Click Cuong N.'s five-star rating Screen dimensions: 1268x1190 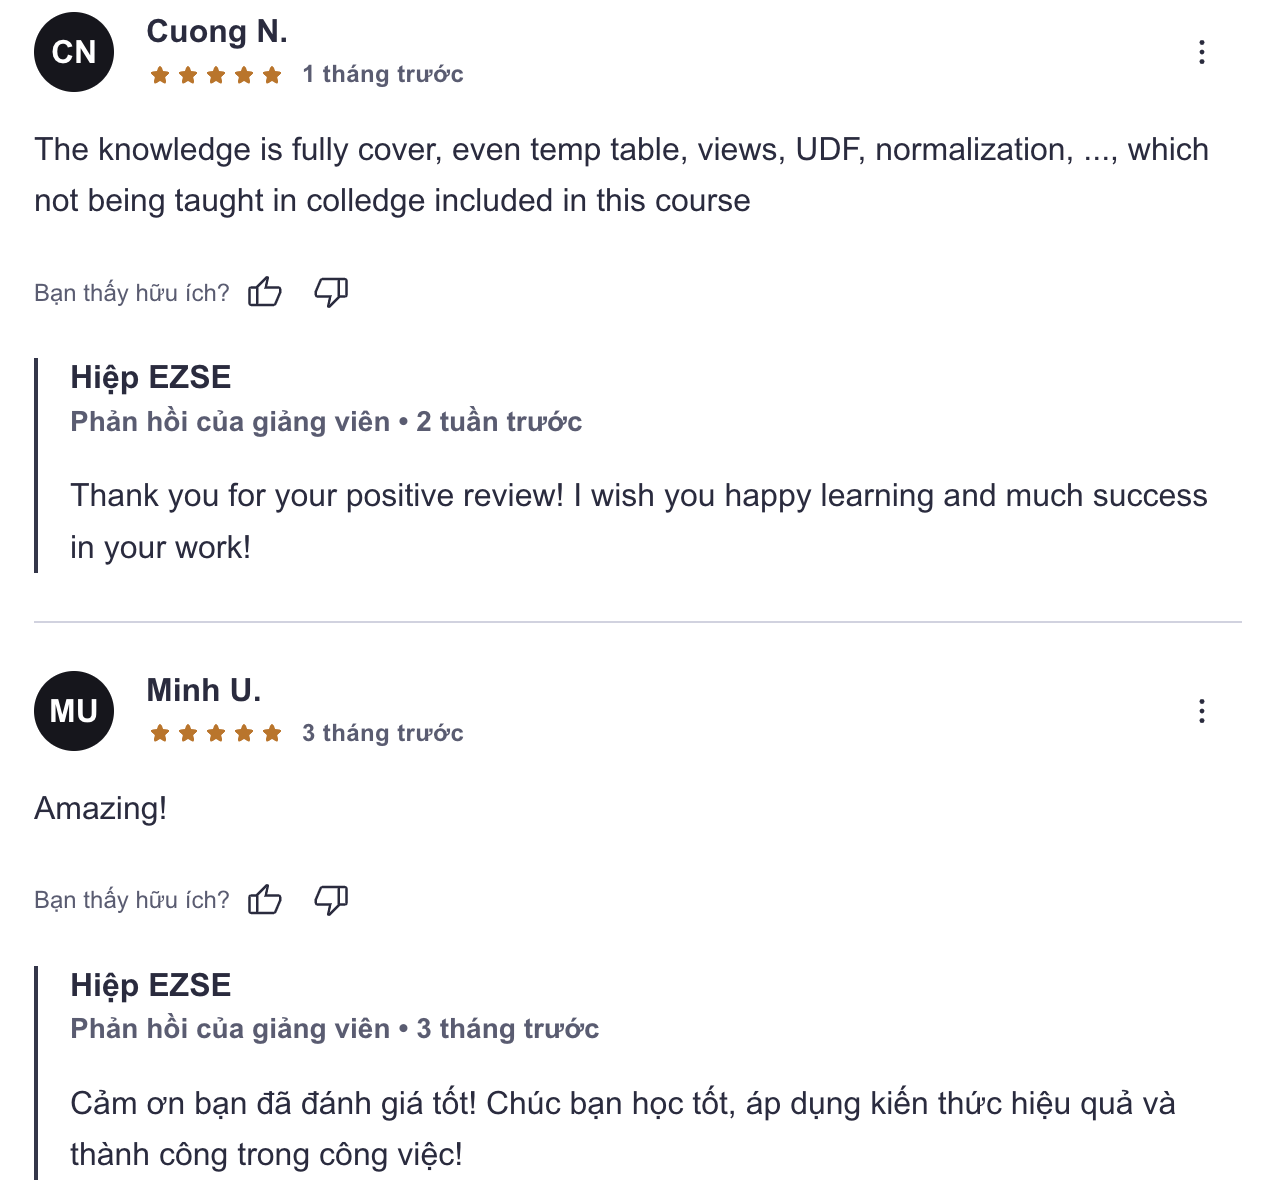(216, 75)
